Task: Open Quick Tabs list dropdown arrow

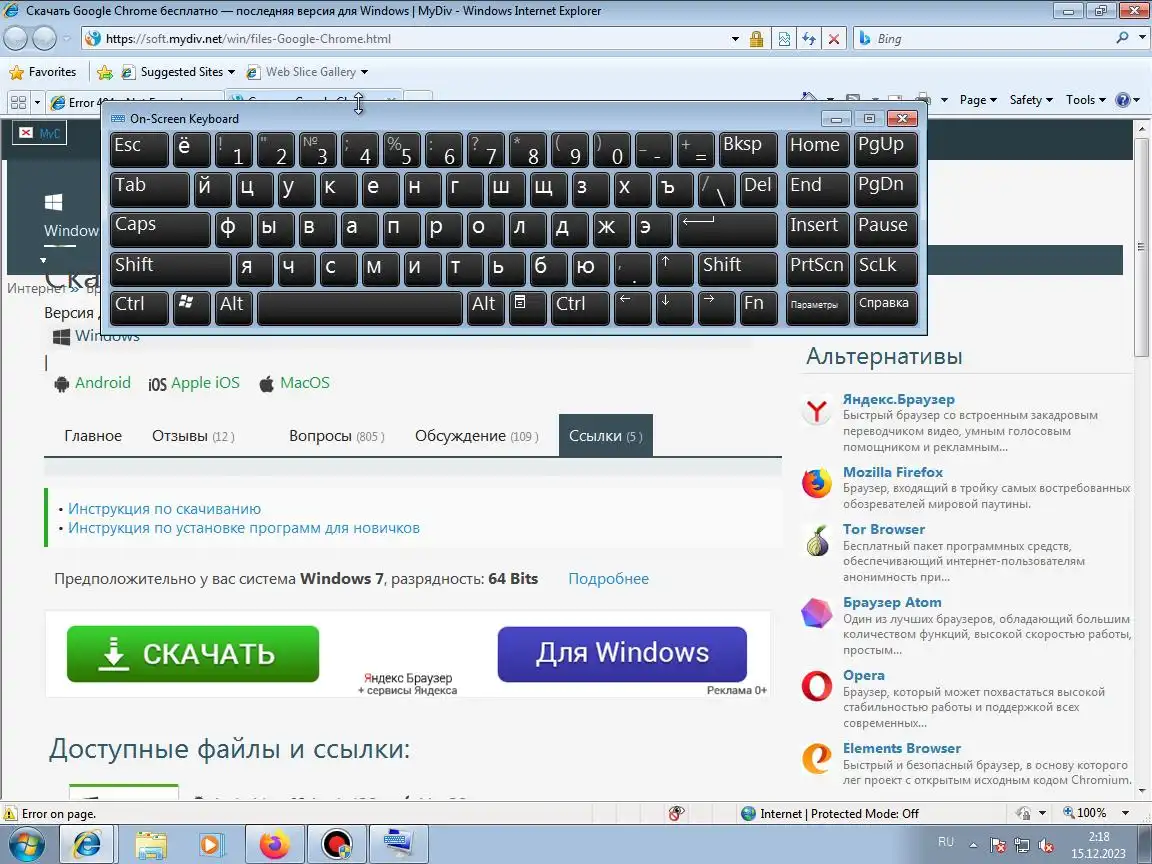Action: [37, 102]
